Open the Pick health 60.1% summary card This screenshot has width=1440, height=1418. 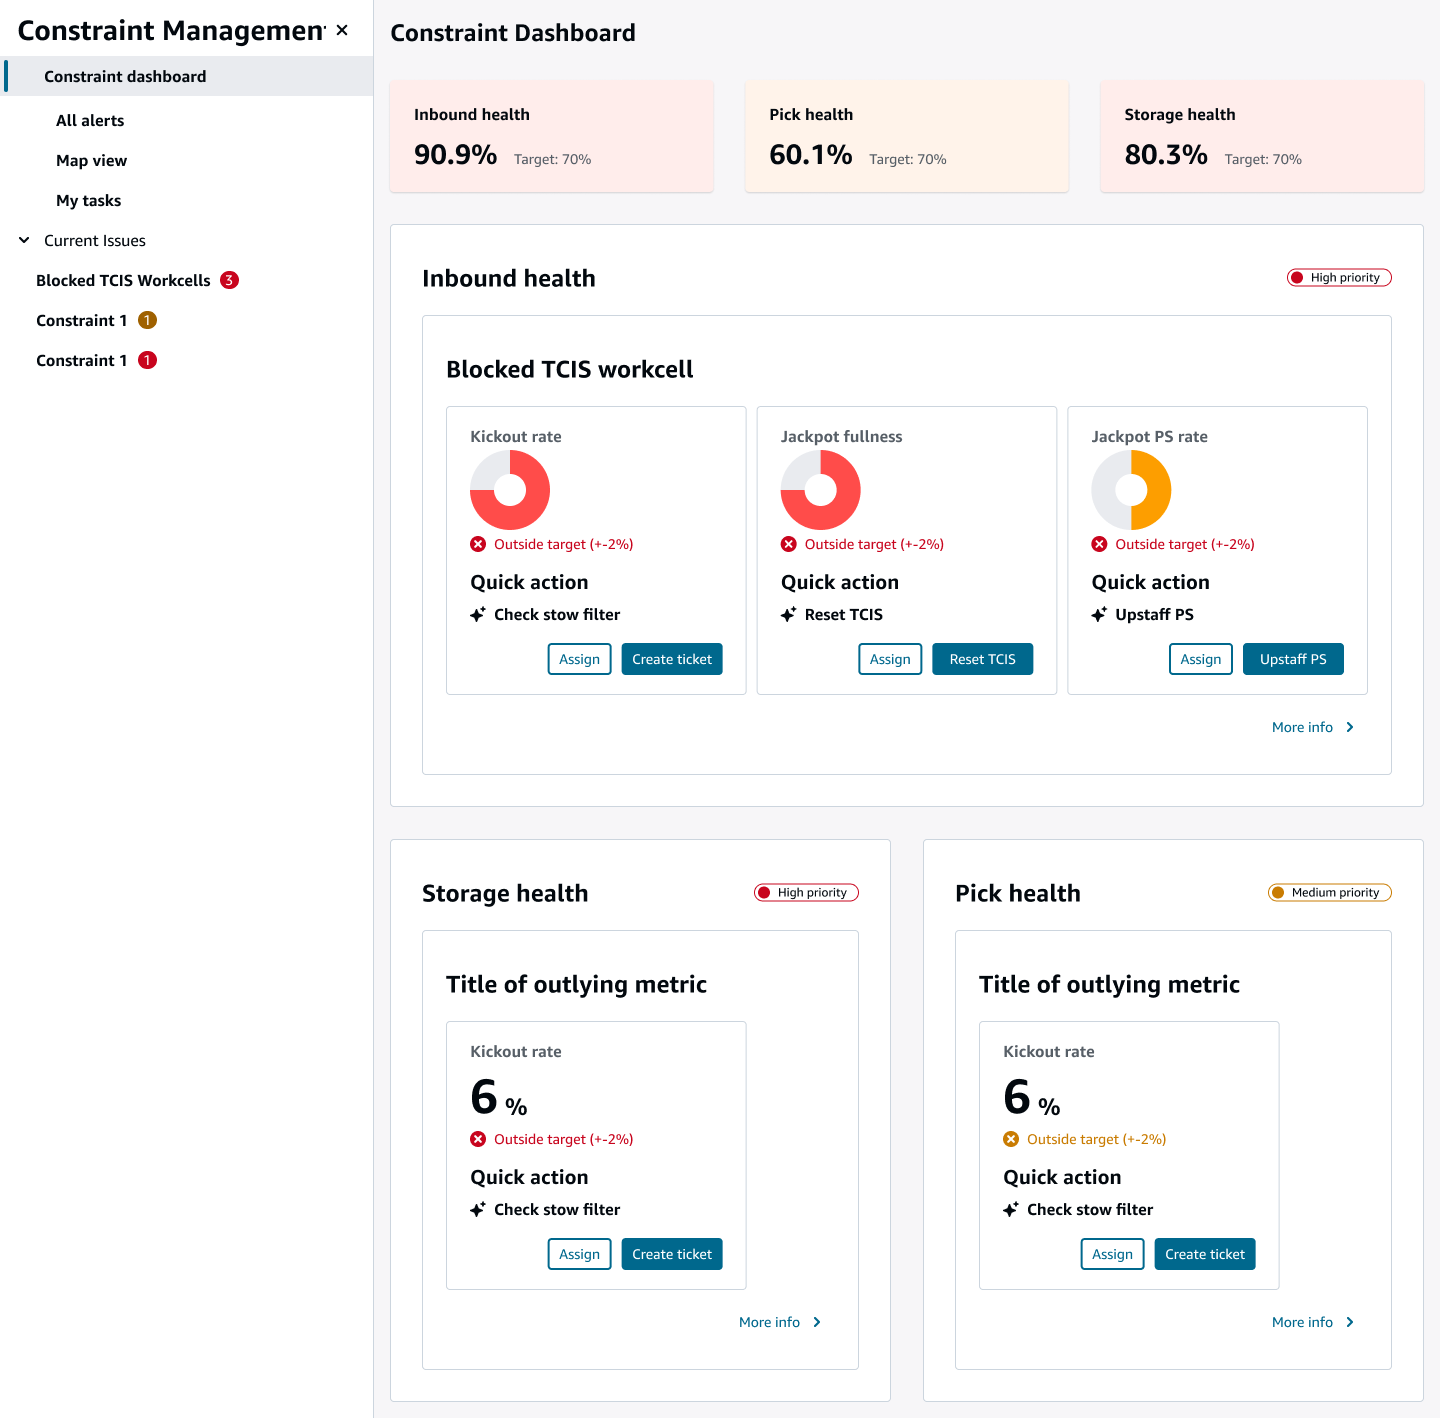pos(907,136)
